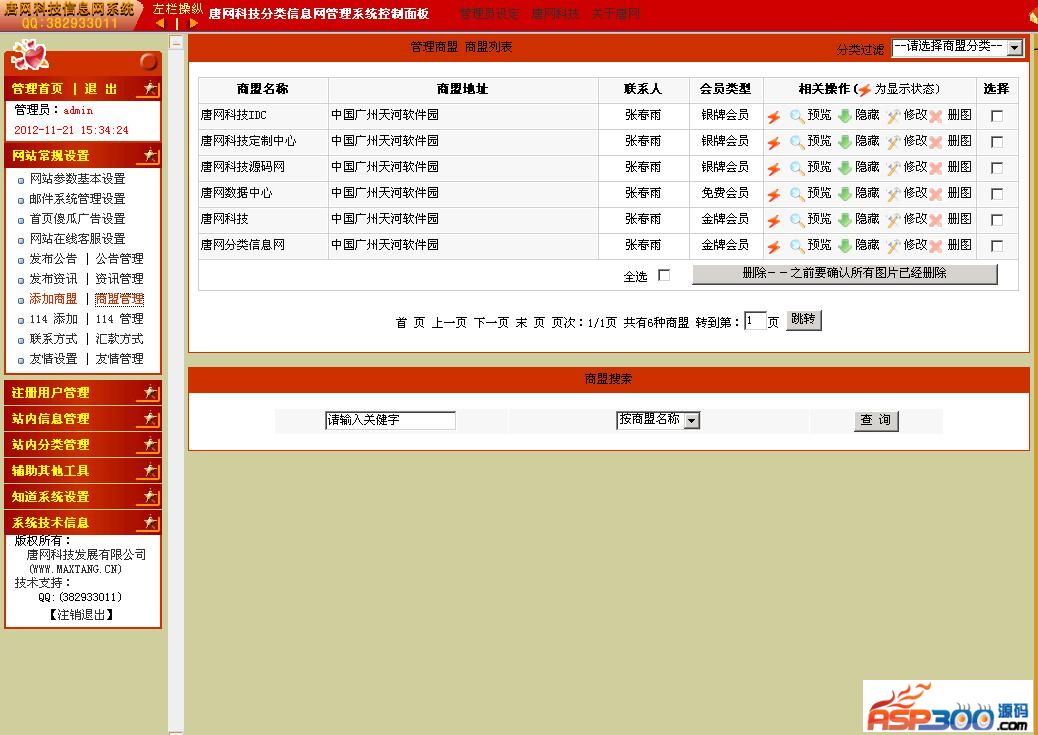Tick the checkbox for 唐网科技定制中心
Viewport: 1038px width, 735px height.
tap(996, 142)
